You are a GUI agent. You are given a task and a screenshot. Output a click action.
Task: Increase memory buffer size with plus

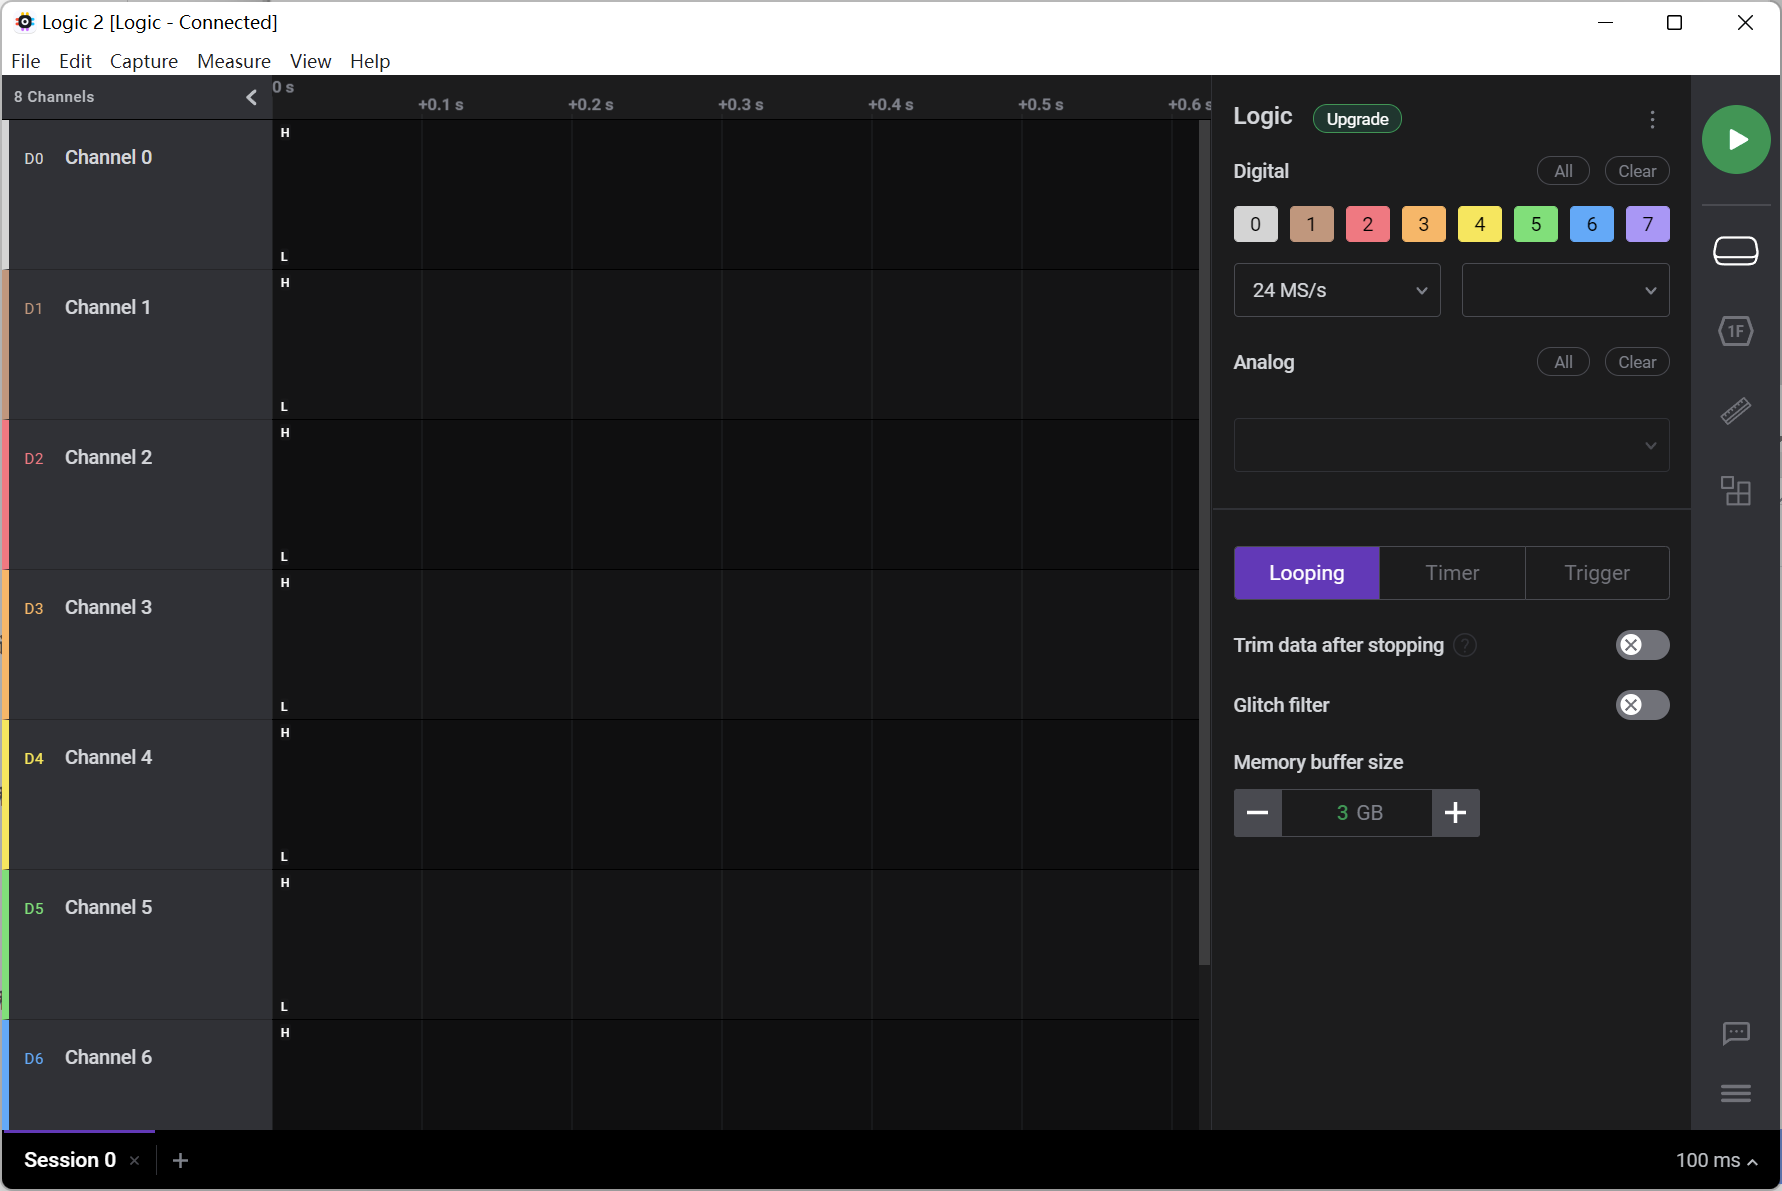[1456, 813]
